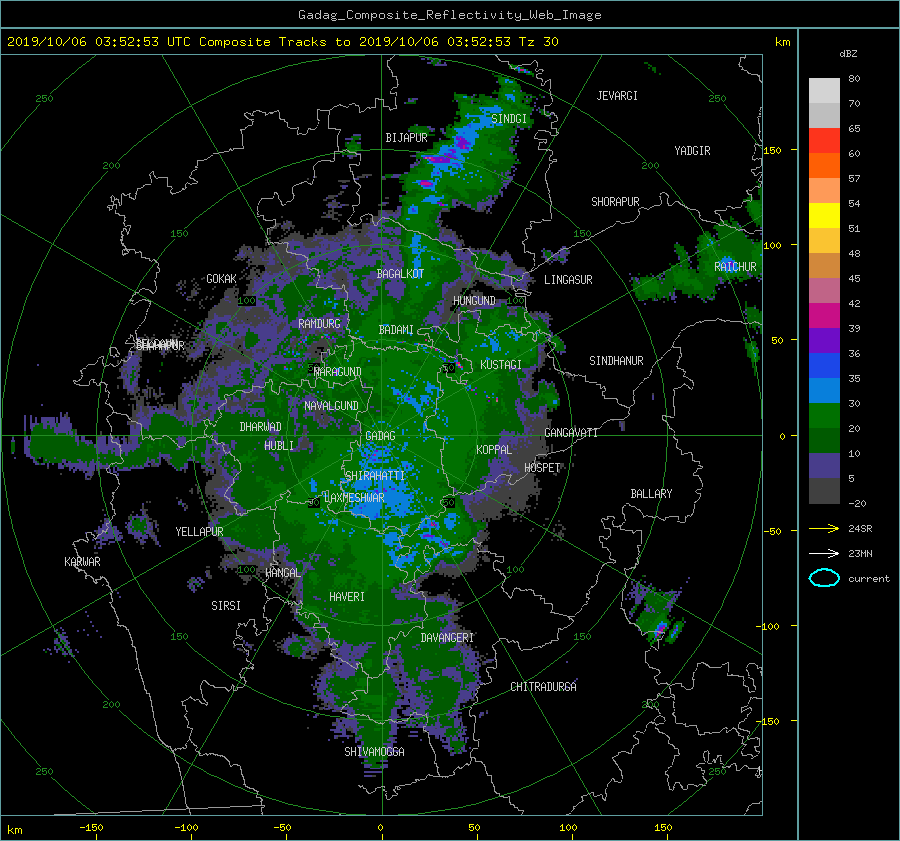Select the red 60 dBZ color swatch
900x841 pixels.
pos(824,140)
